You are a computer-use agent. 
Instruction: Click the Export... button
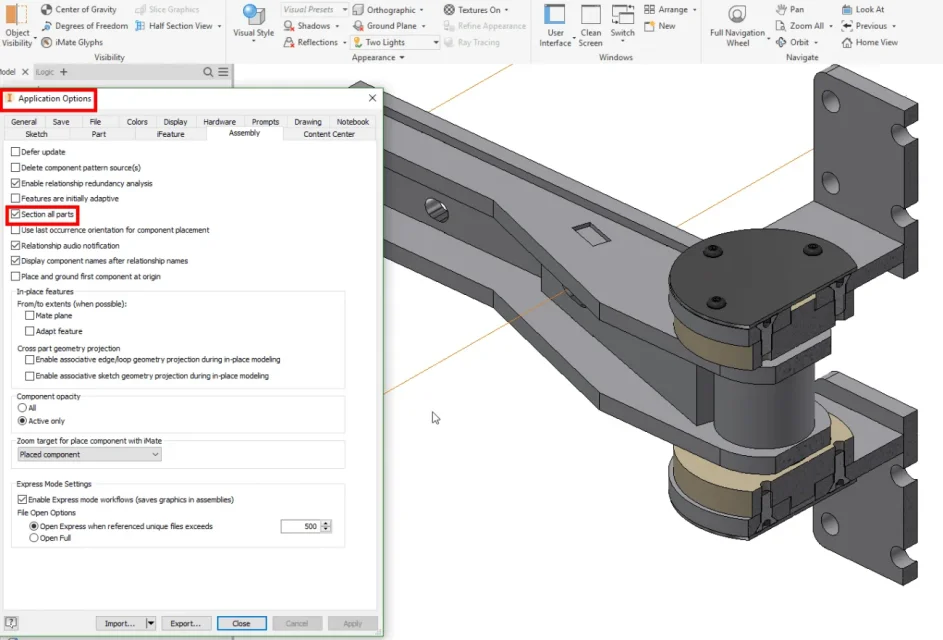pyautogui.click(x=185, y=623)
